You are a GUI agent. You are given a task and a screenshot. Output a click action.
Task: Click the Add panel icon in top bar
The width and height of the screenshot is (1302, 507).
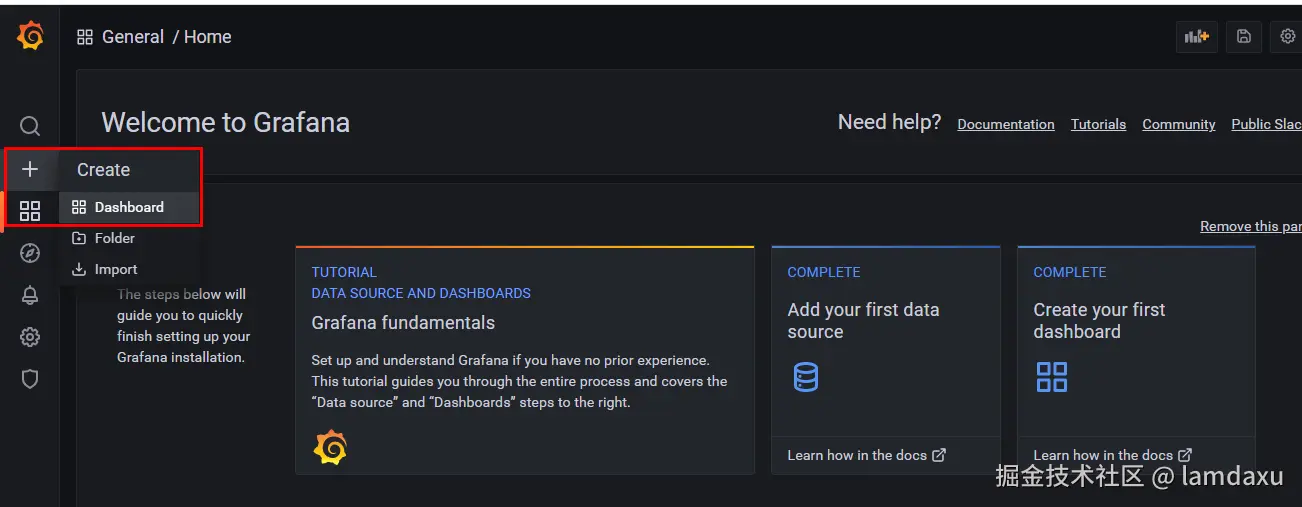pos(1197,37)
